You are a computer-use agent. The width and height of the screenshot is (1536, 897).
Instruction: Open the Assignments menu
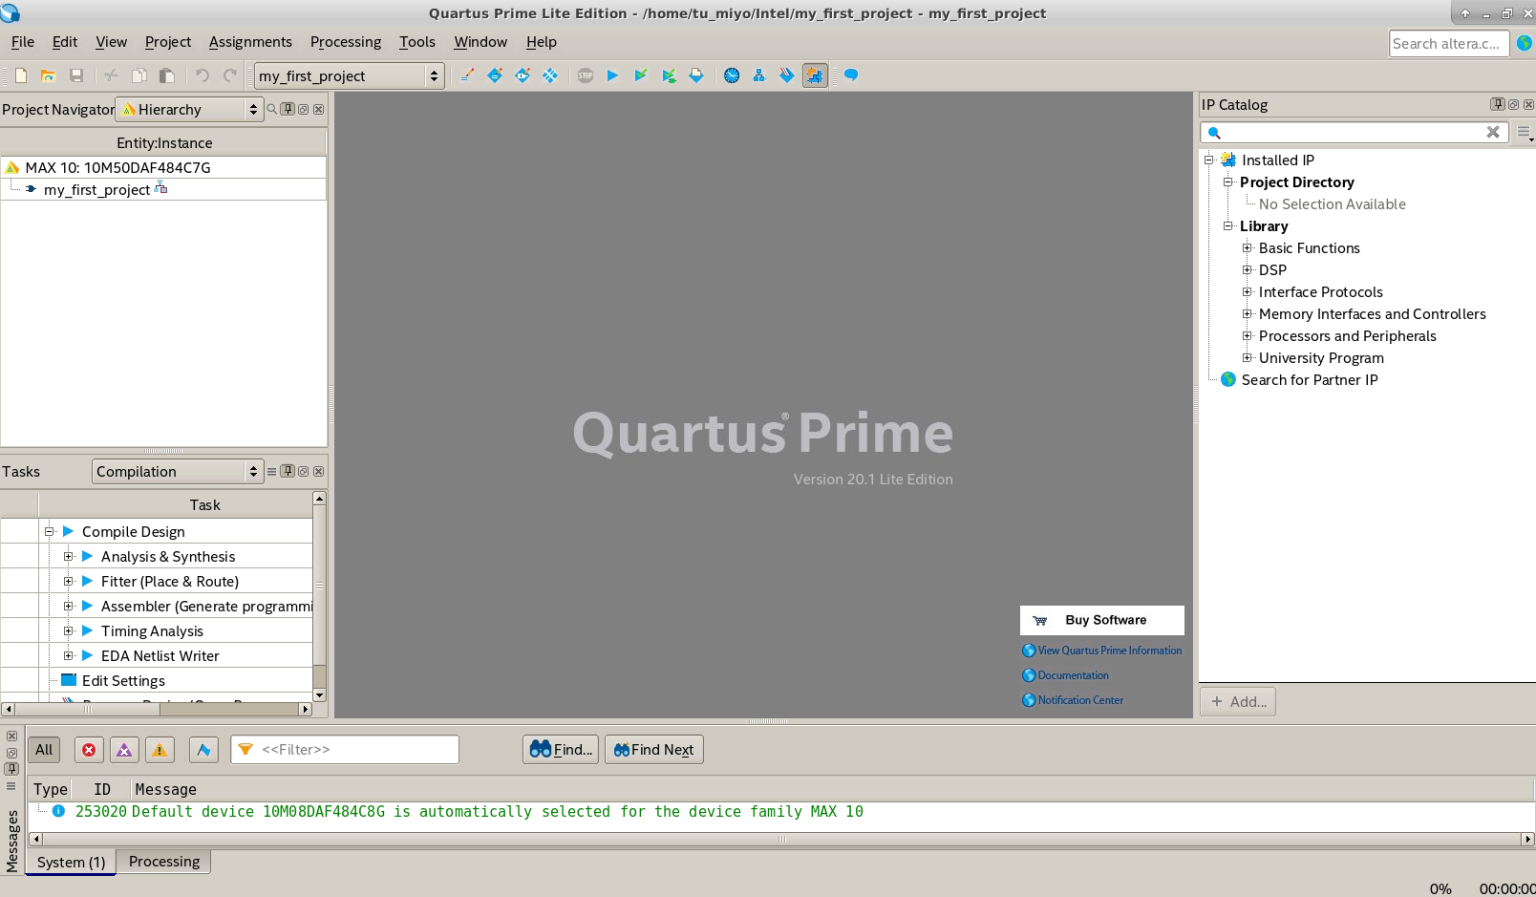click(x=250, y=42)
